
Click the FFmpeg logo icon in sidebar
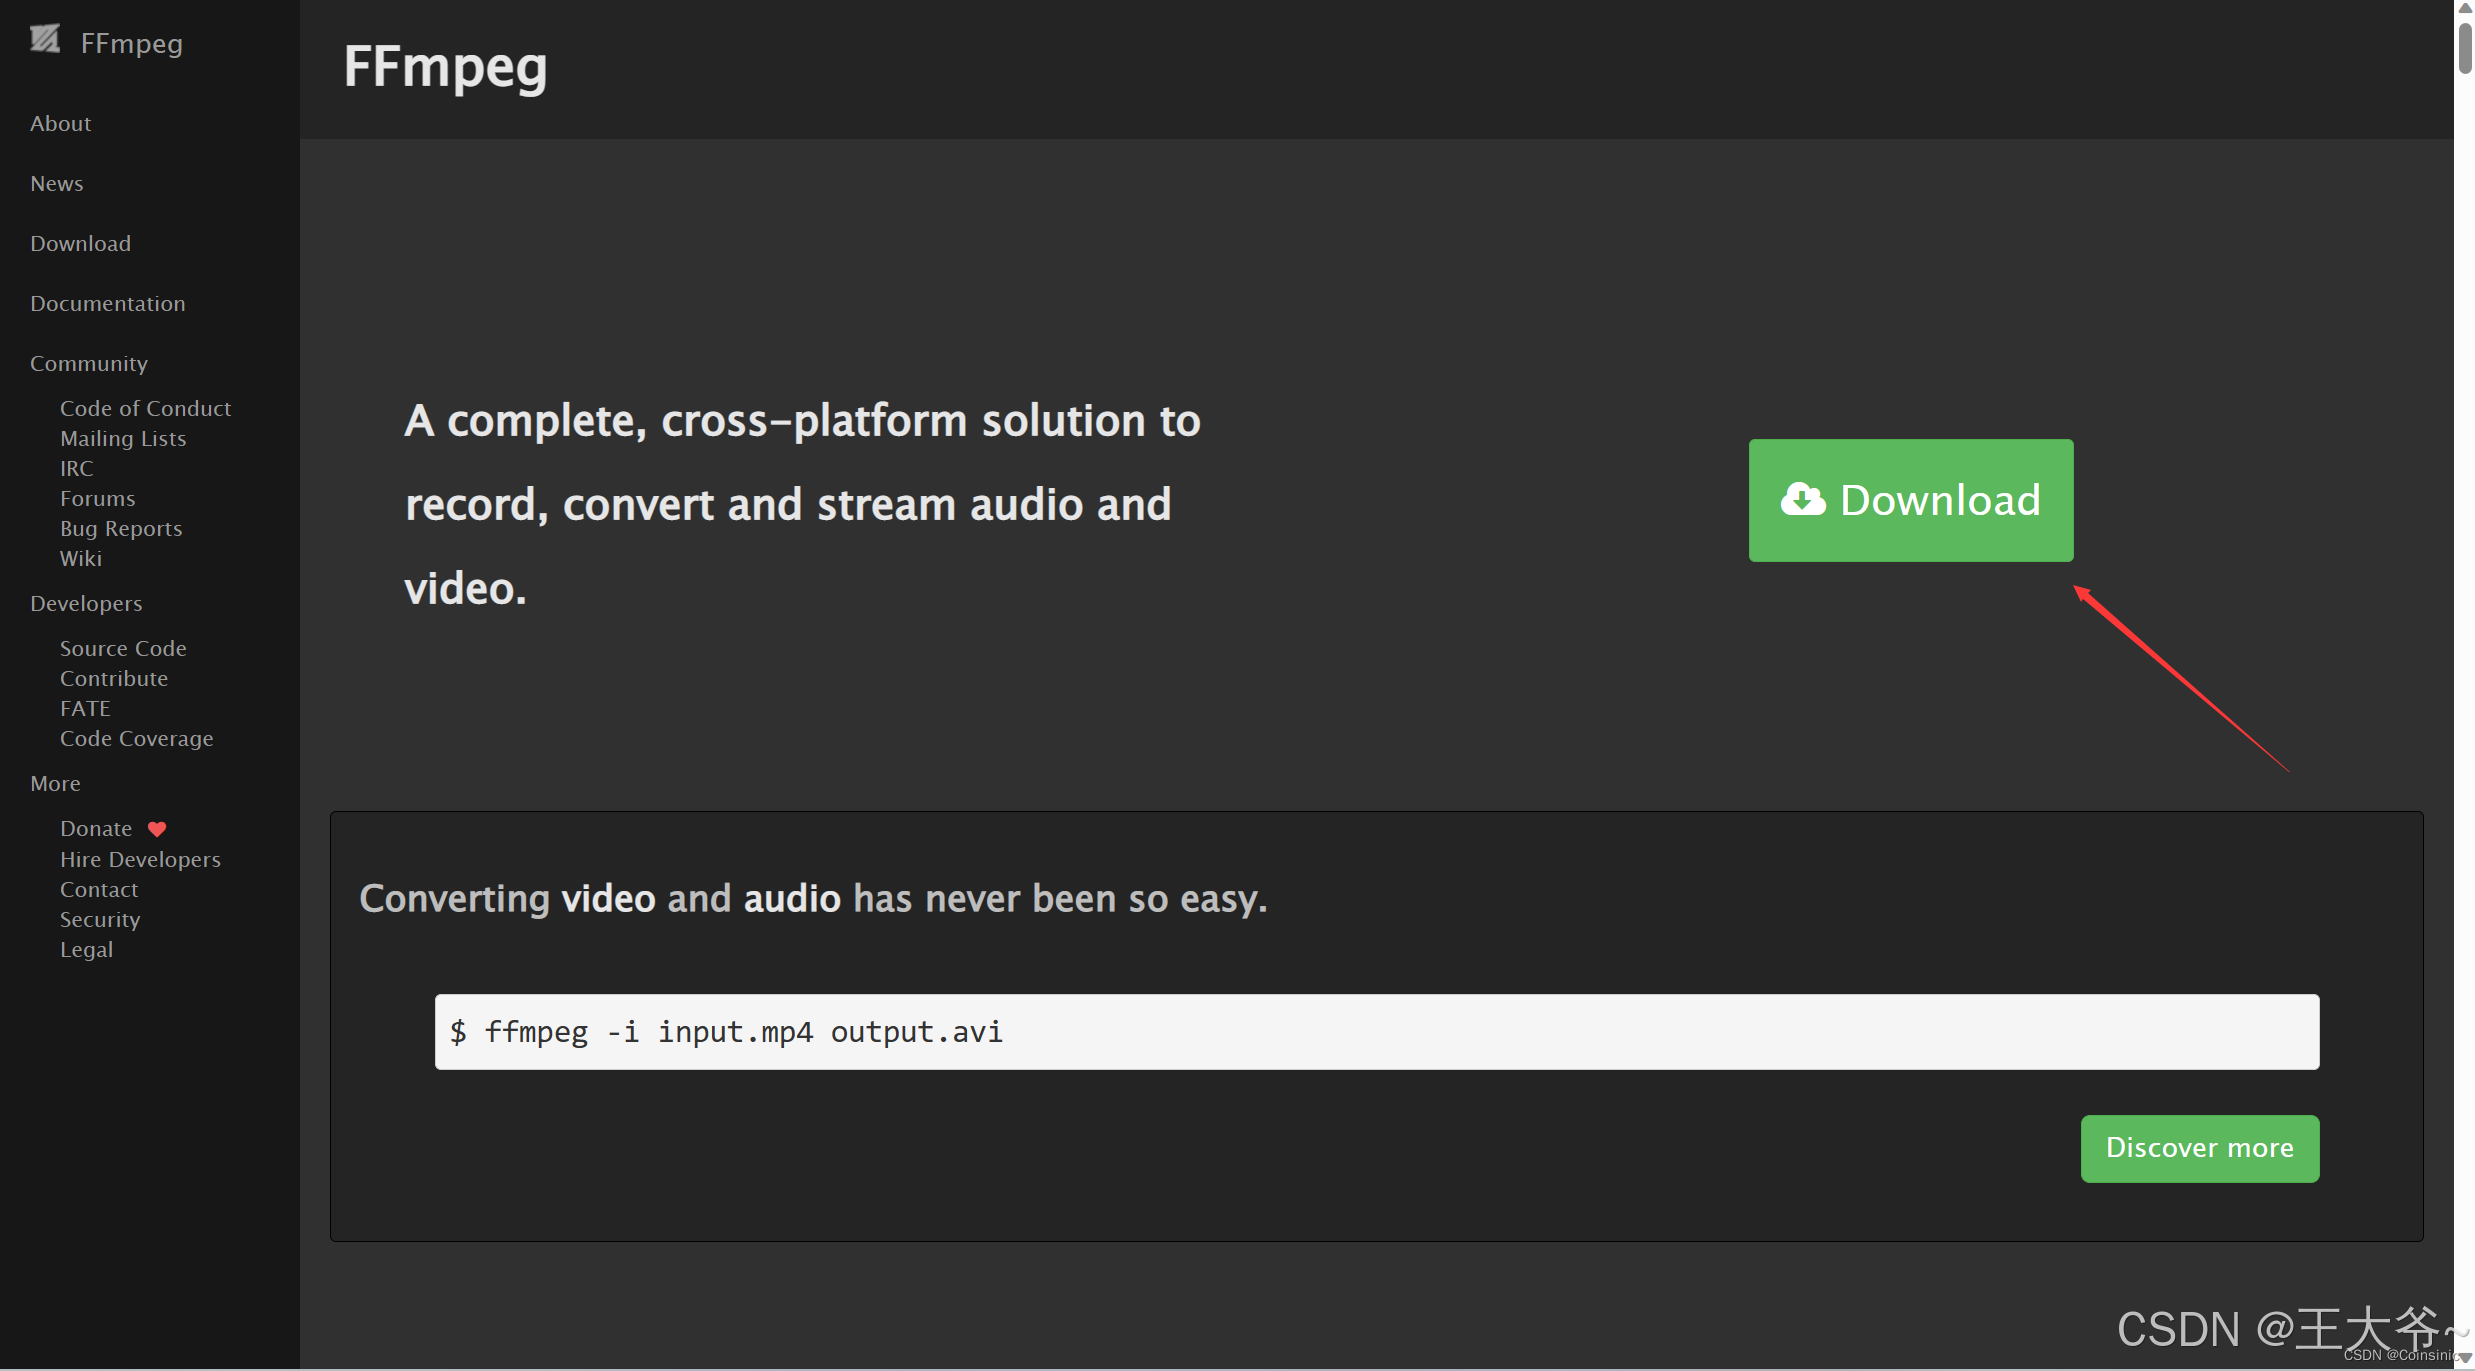pos(44,40)
